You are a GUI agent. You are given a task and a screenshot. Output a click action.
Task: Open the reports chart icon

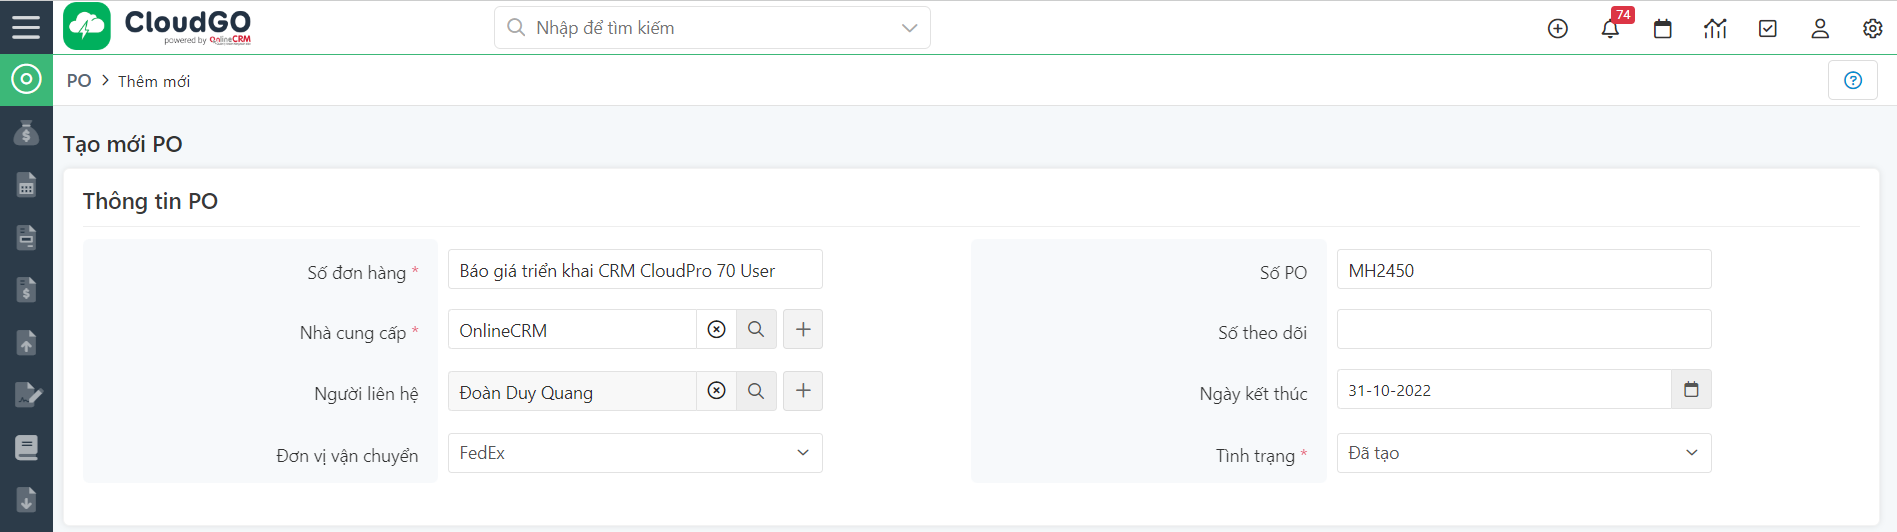pyautogui.click(x=1715, y=29)
